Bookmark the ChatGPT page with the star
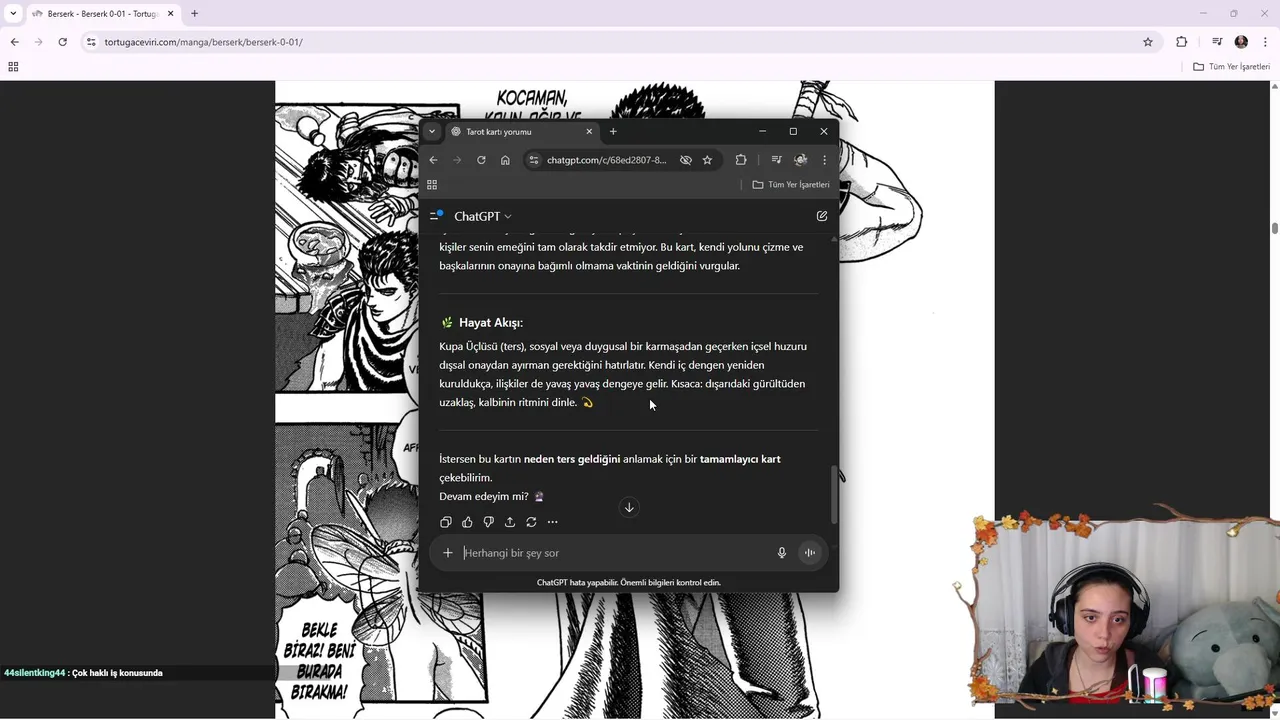The height and width of the screenshot is (720, 1280). [x=707, y=160]
